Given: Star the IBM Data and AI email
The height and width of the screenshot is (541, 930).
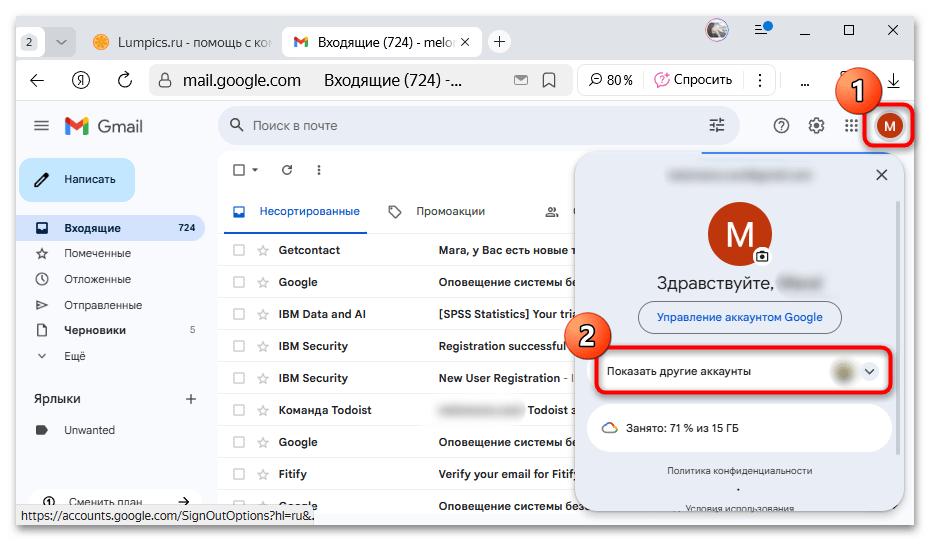Looking at the screenshot, I should [263, 314].
